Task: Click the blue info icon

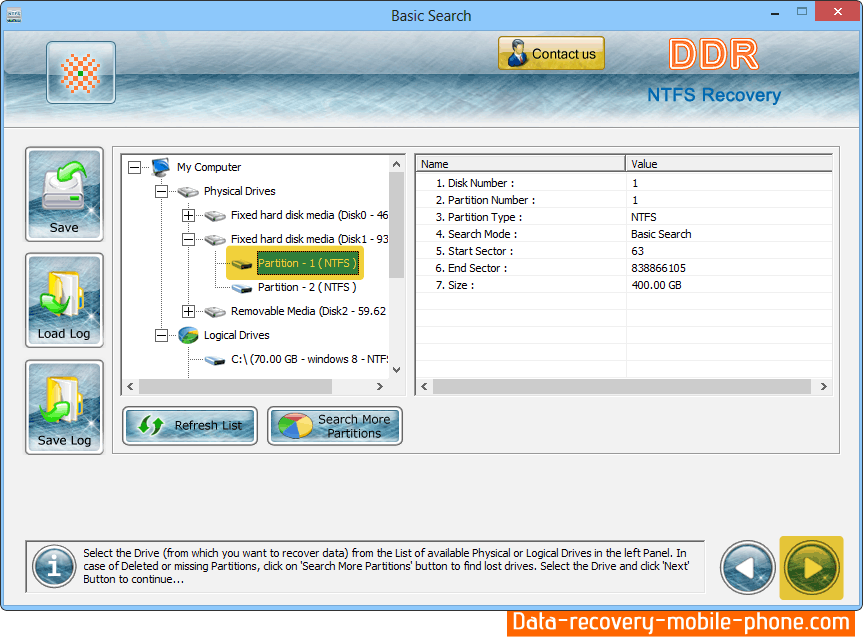Action: [x=52, y=567]
